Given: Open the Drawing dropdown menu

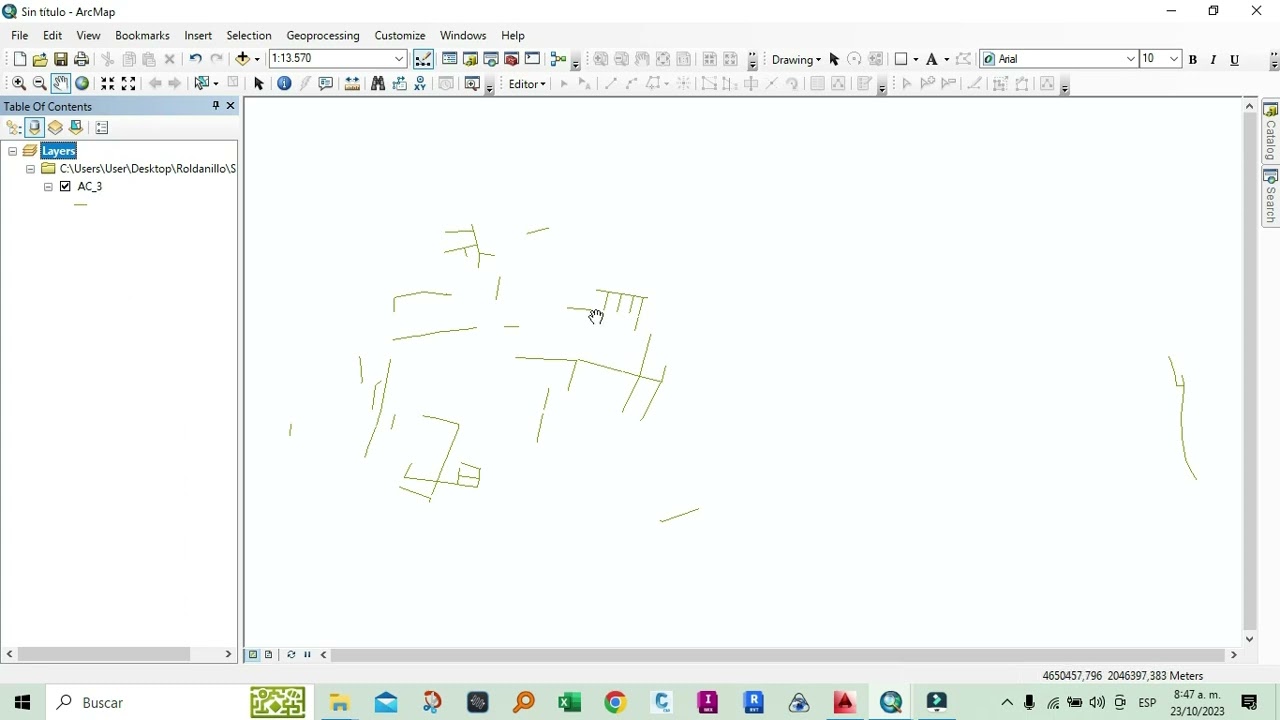Looking at the screenshot, I should [796, 60].
